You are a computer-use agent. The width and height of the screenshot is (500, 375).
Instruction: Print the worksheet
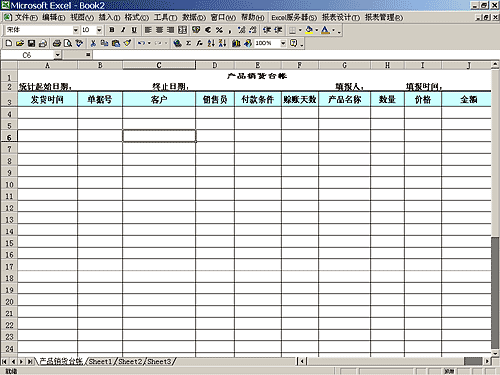coord(57,43)
